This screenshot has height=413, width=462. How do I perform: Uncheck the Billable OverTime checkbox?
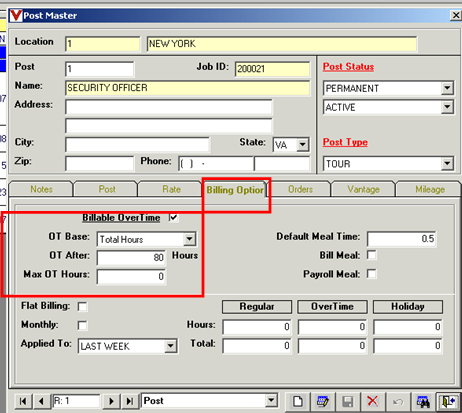[173, 218]
